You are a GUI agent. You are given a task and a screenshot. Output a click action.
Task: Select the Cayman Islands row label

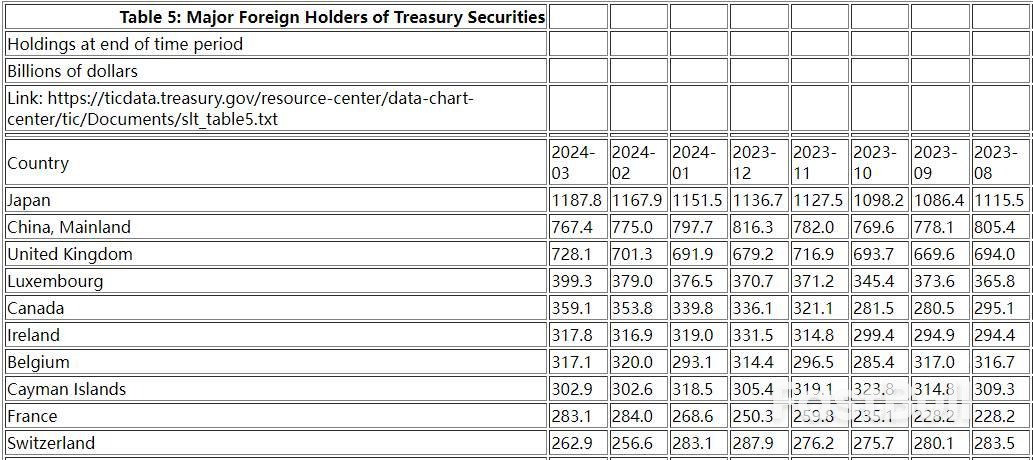[x=67, y=389]
